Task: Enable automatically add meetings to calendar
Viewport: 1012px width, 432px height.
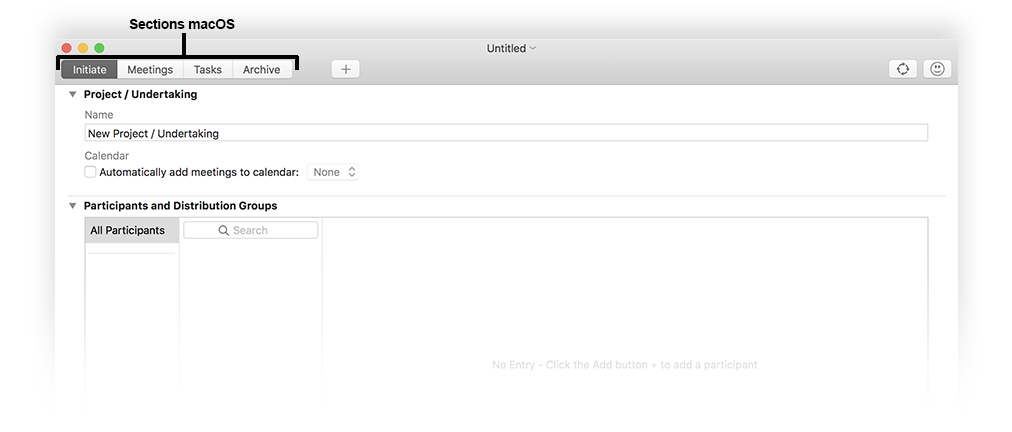Action: 90,172
